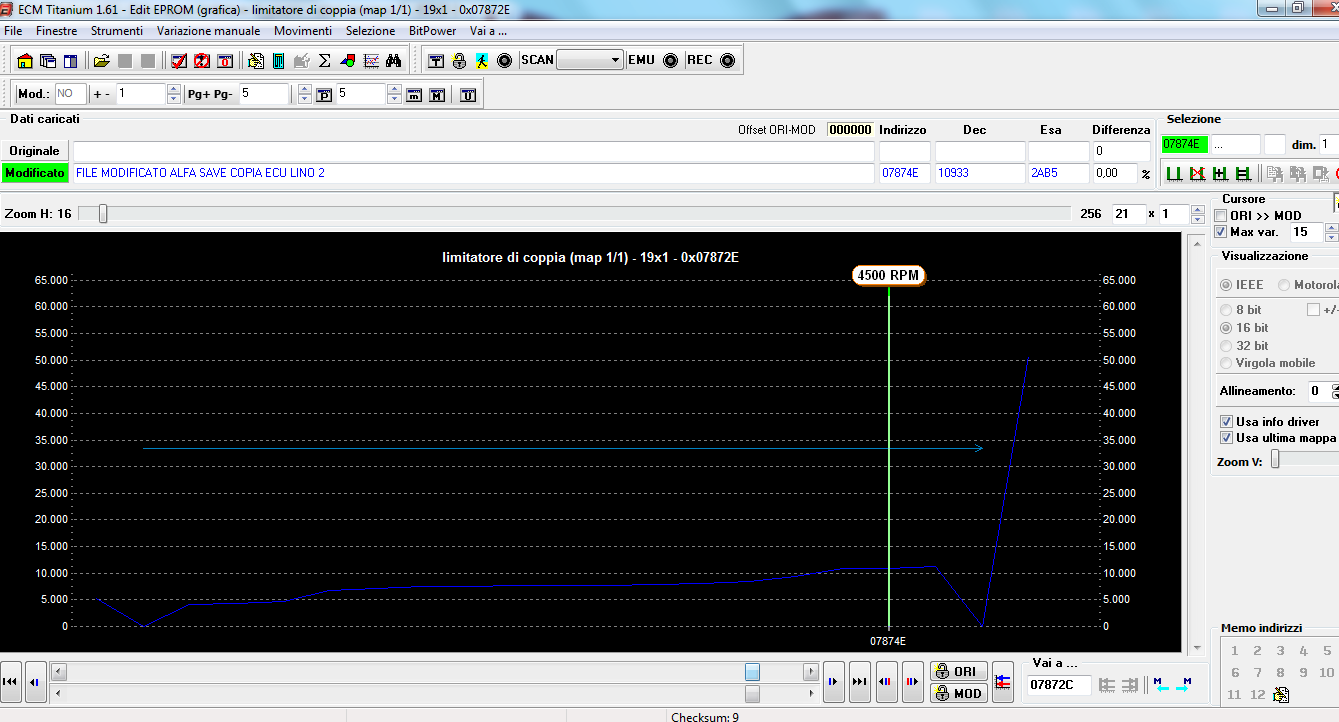The image size is (1339, 722).
Task: Increase the Max var. value with up arrow
Action: pos(1331,227)
